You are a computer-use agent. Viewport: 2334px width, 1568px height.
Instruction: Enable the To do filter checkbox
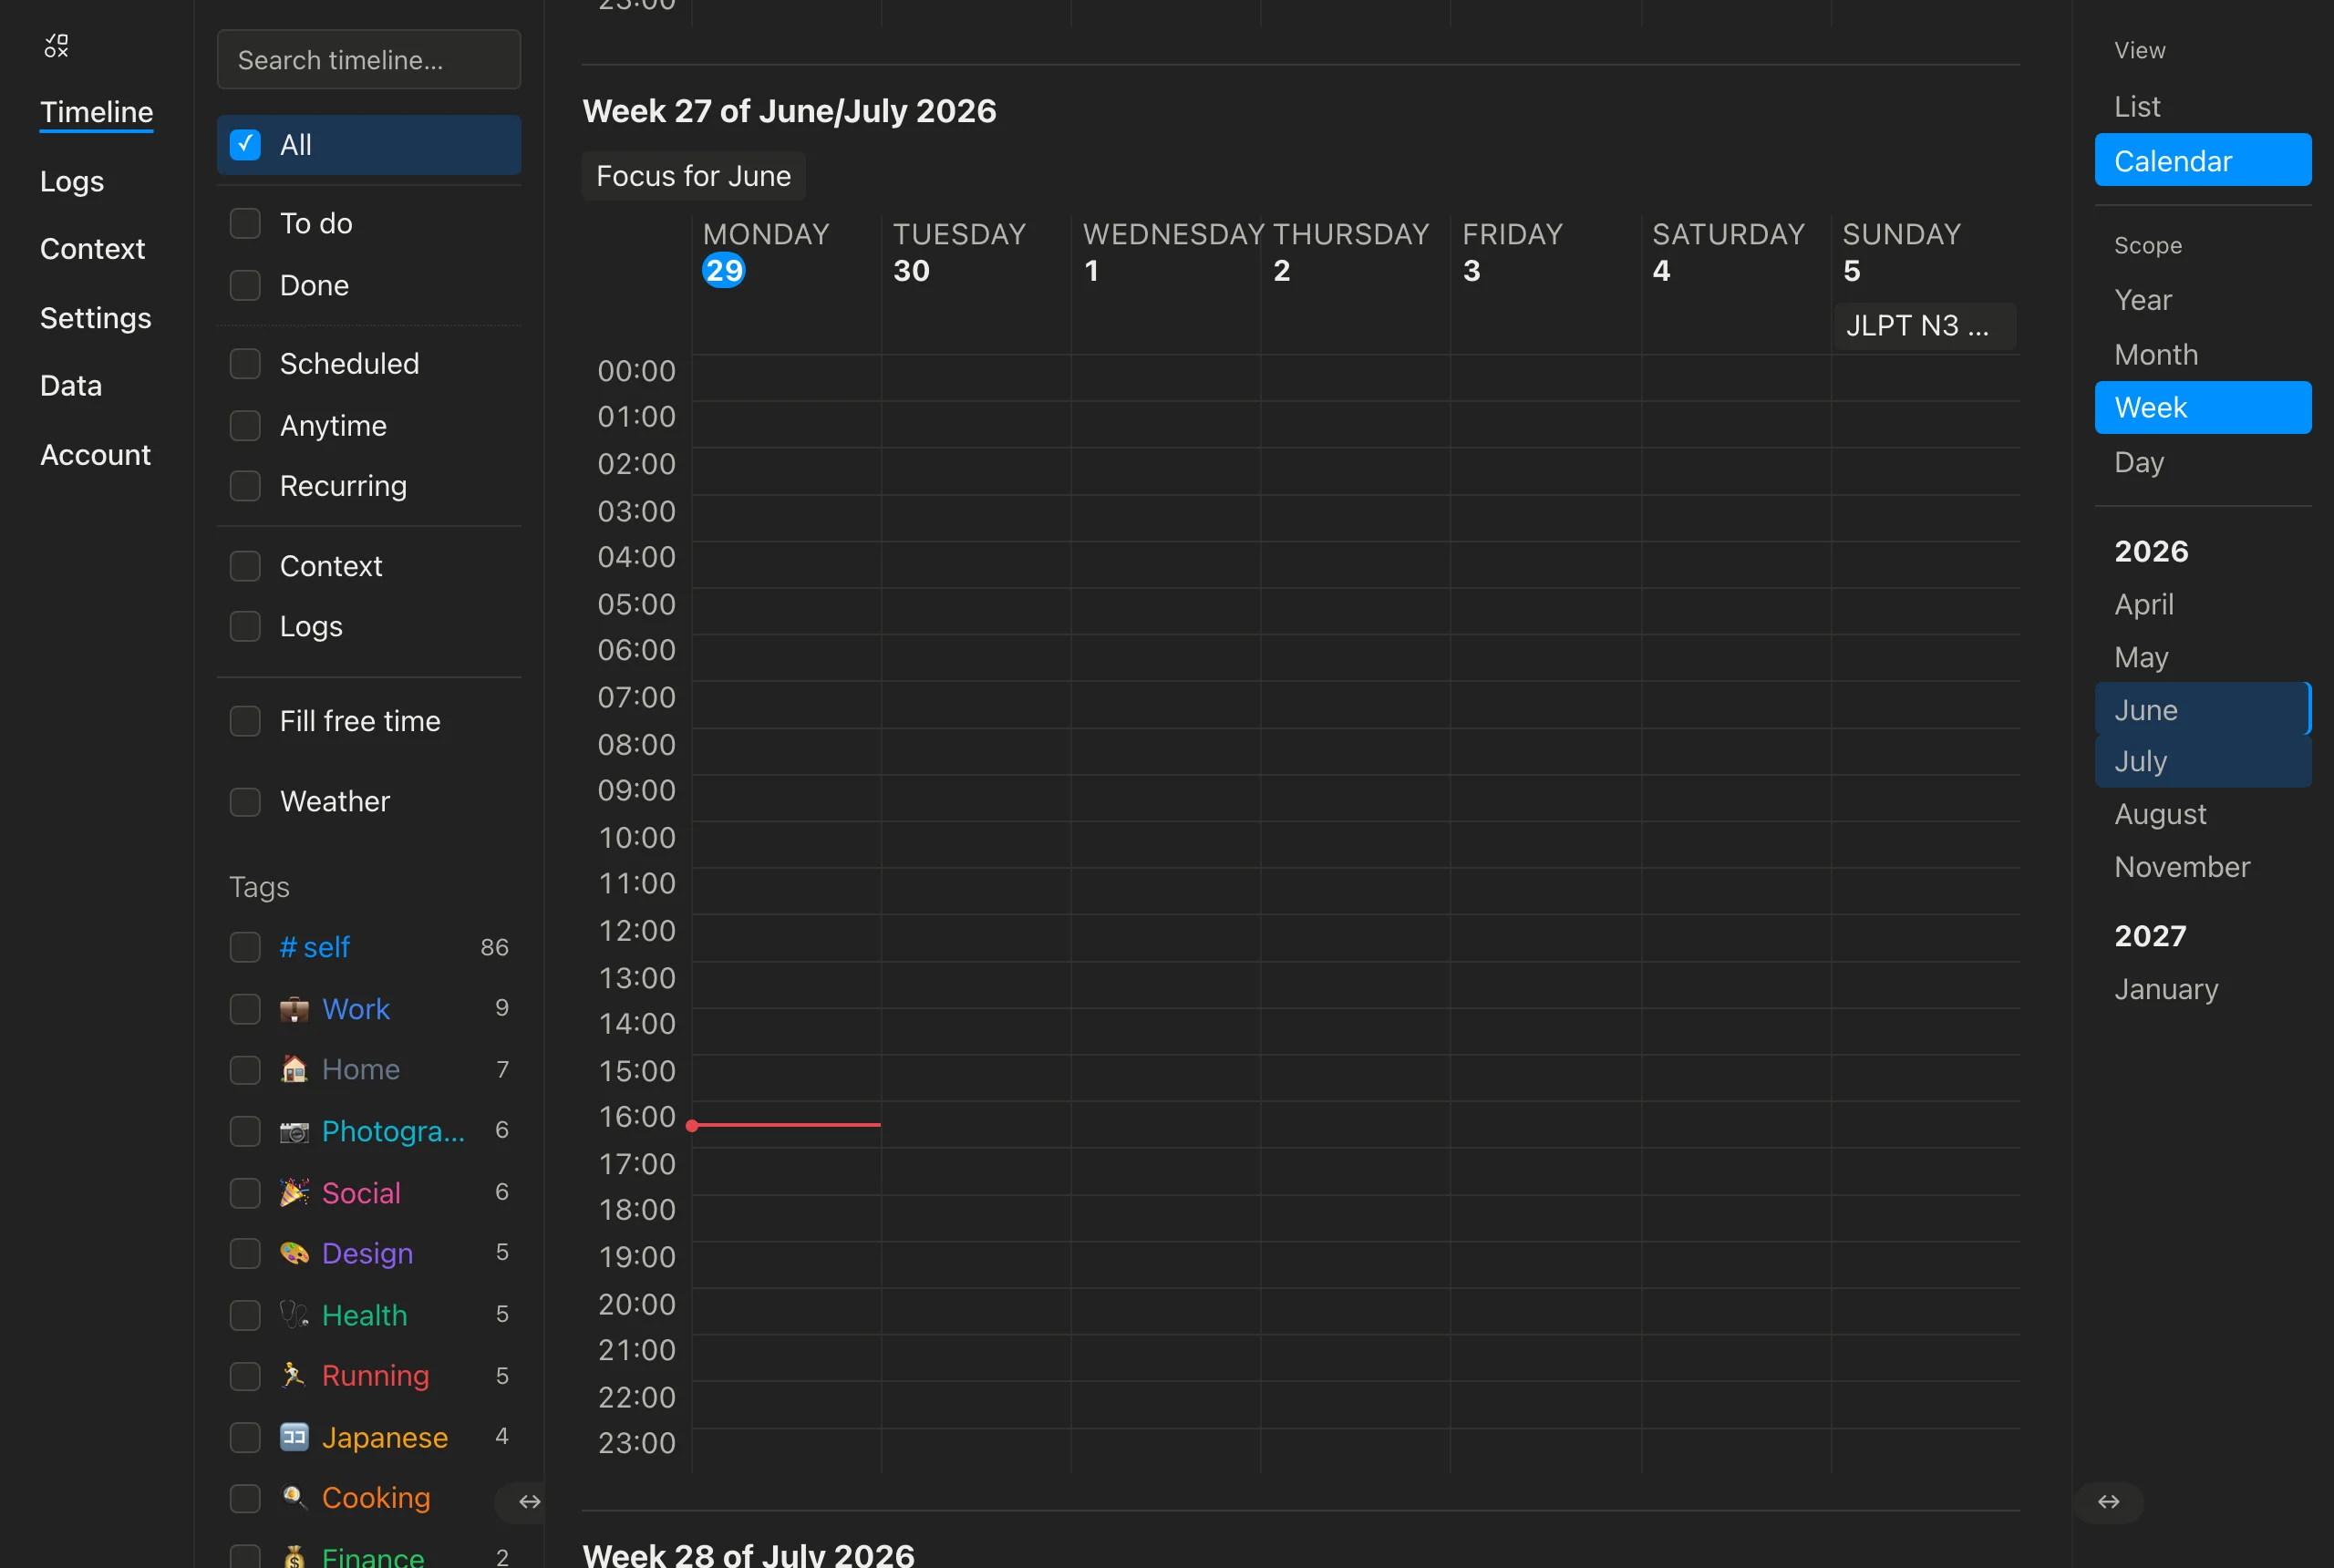pos(245,223)
